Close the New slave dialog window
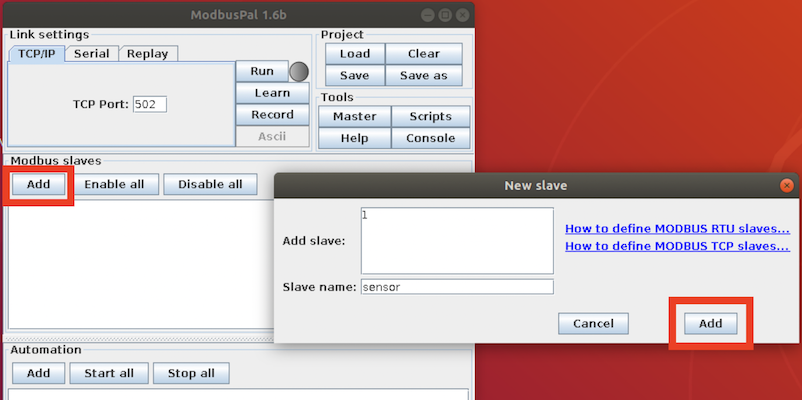This screenshot has height=400, width=802. (x=787, y=185)
